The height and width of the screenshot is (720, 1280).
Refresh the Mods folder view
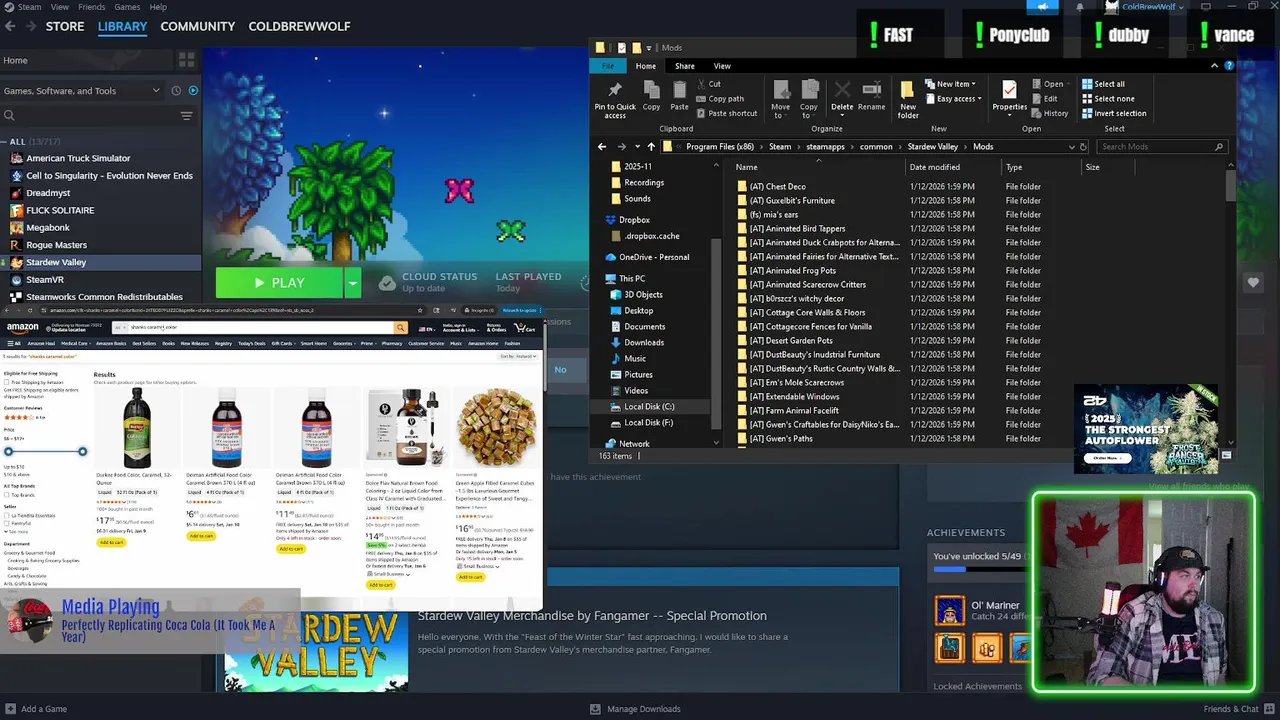pos(1083,147)
